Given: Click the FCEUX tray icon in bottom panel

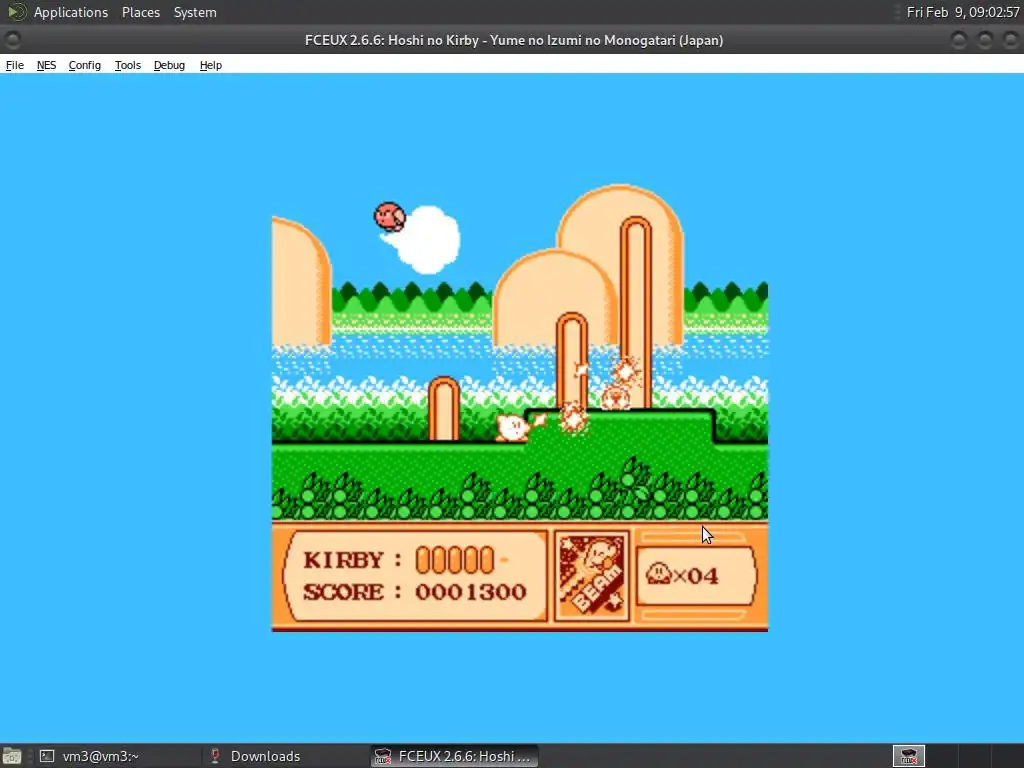Looking at the screenshot, I should (908, 756).
